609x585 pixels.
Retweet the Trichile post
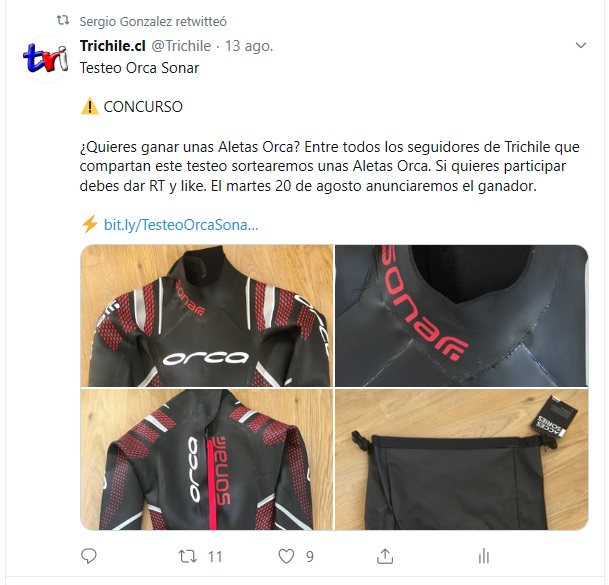[188, 556]
